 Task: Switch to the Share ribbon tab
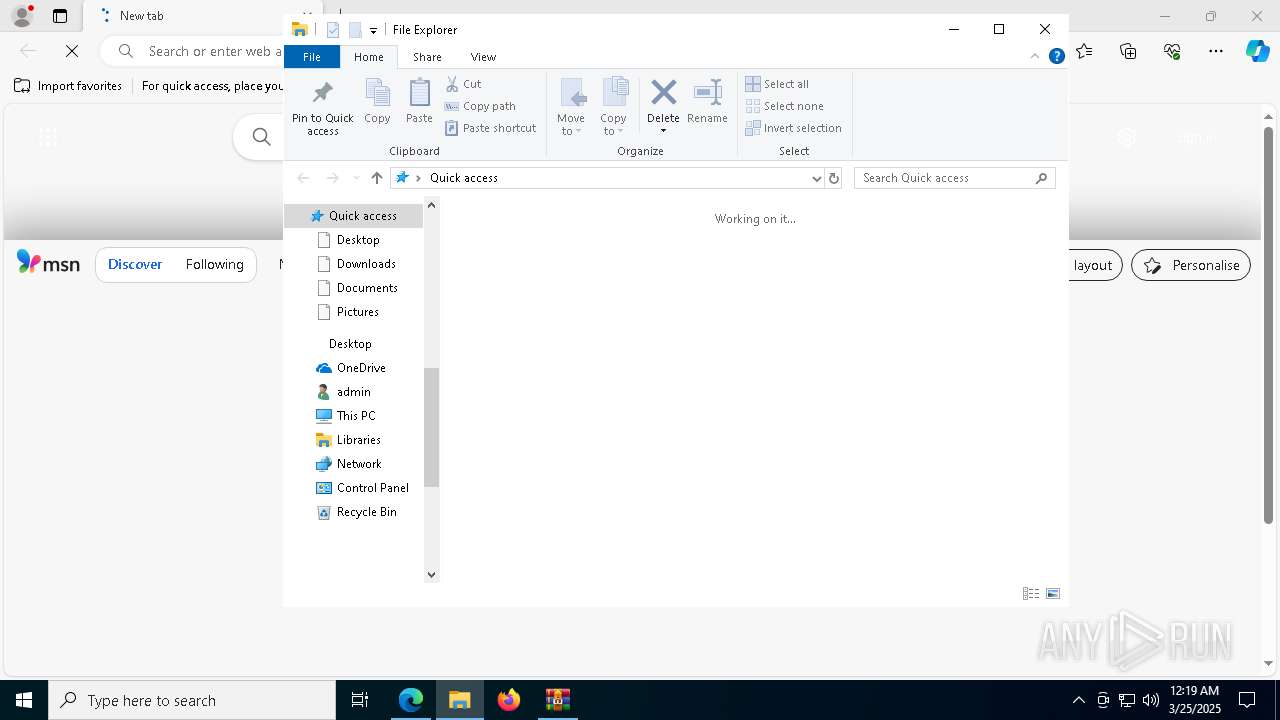click(427, 57)
